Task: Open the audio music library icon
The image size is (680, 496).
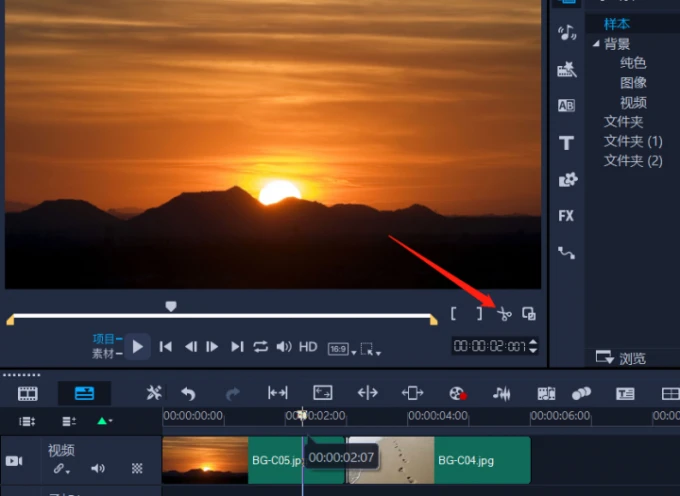Action: click(x=566, y=33)
